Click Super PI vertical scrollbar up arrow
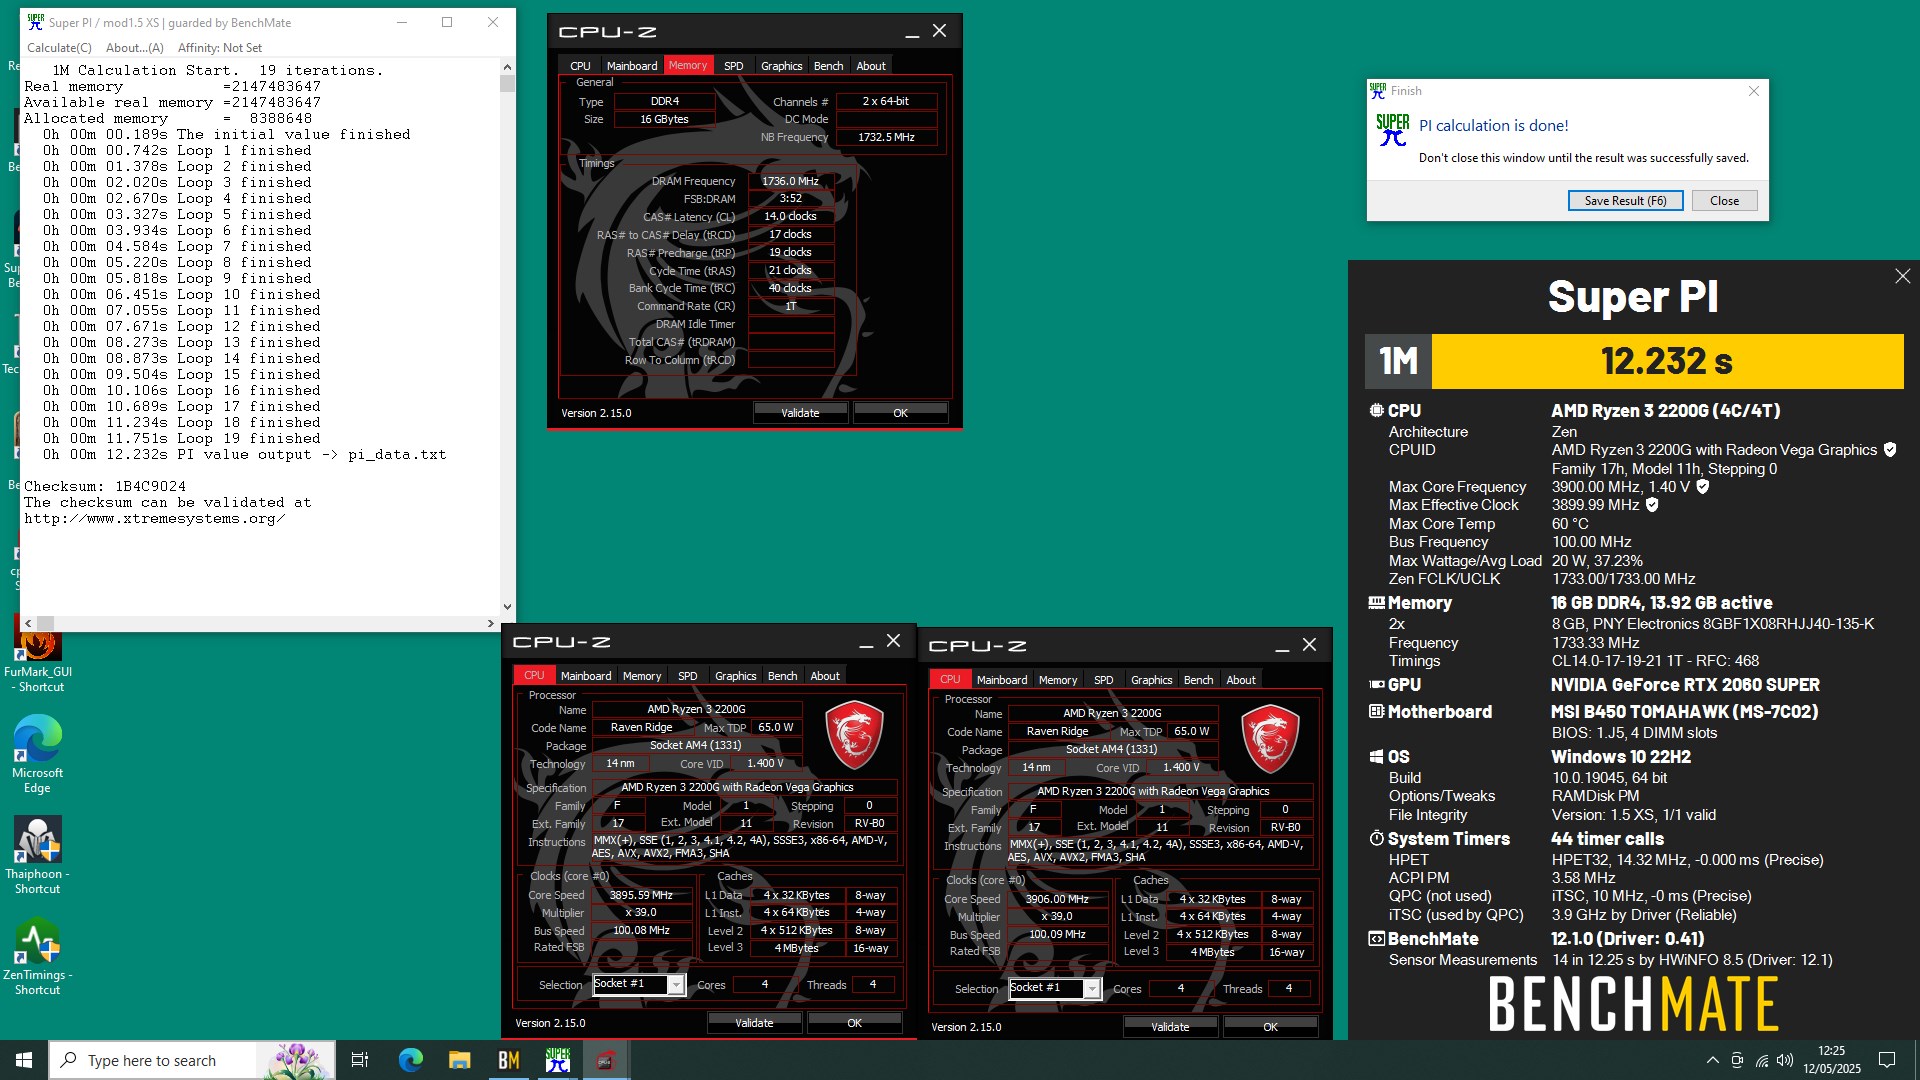Screen dimensions: 1920x1080 507,67
